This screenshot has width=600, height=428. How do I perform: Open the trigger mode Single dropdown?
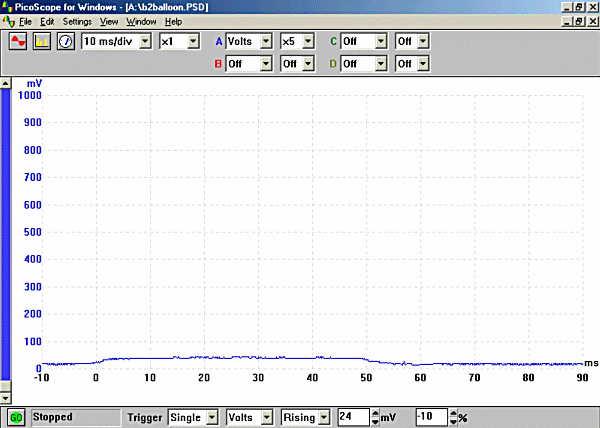211,416
